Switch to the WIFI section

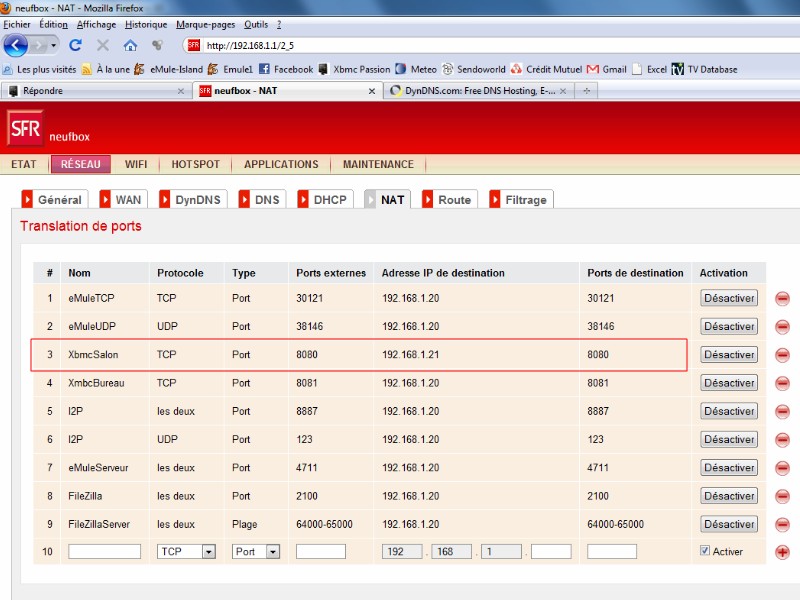click(x=136, y=164)
